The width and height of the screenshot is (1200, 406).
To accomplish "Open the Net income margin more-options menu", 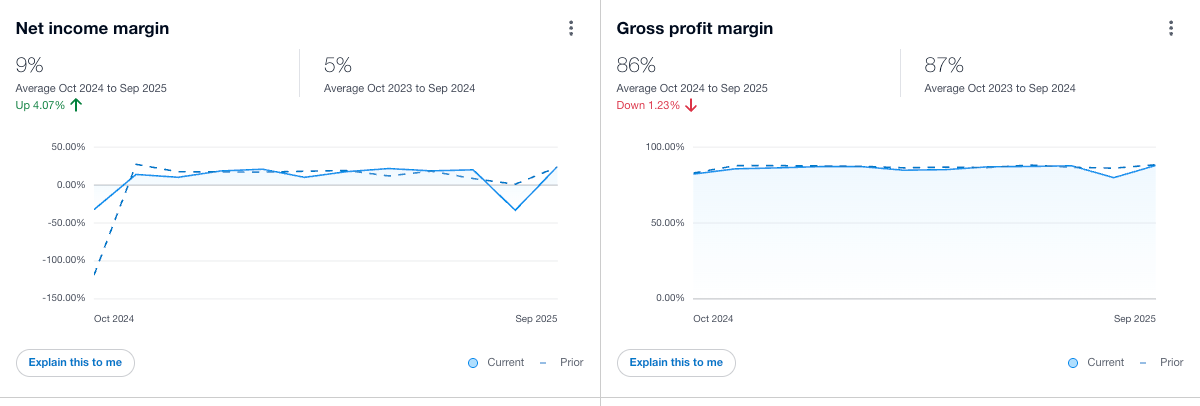I will click(571, 28).
